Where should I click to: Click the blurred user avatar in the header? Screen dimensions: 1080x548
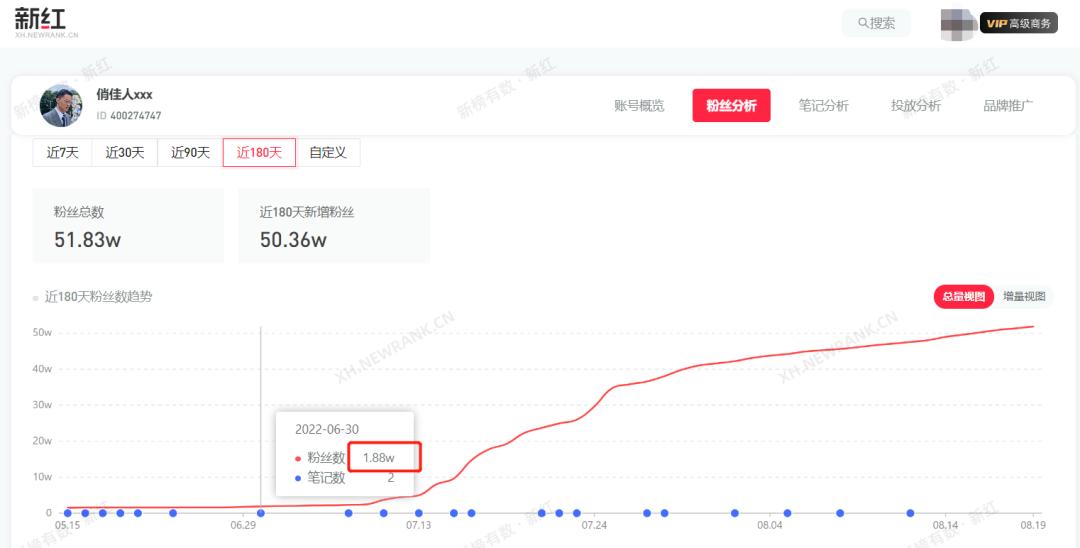958,23
